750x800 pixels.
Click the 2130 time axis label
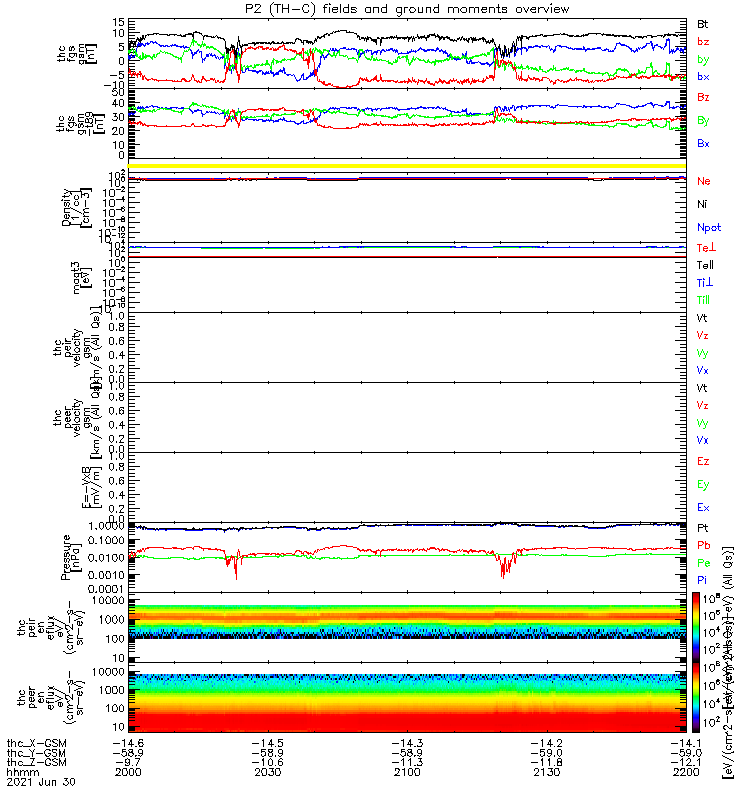[546, 772]
